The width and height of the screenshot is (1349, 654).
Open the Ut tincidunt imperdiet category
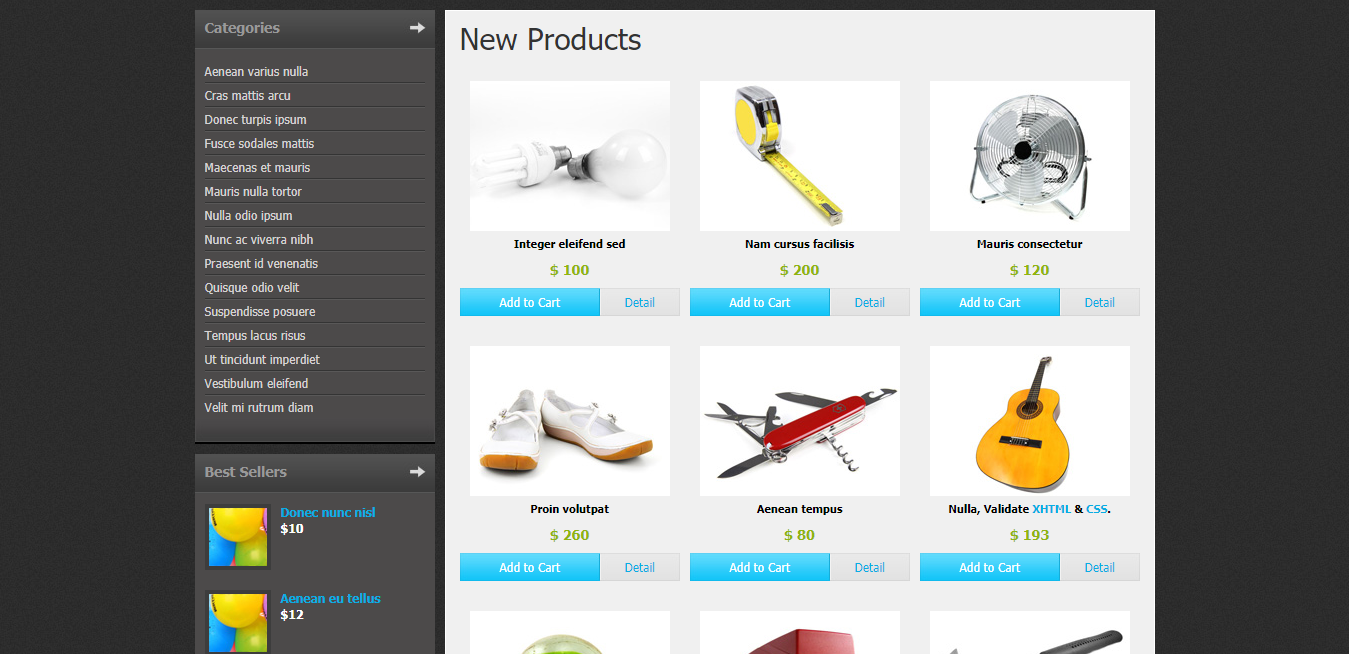pos(262,360)
